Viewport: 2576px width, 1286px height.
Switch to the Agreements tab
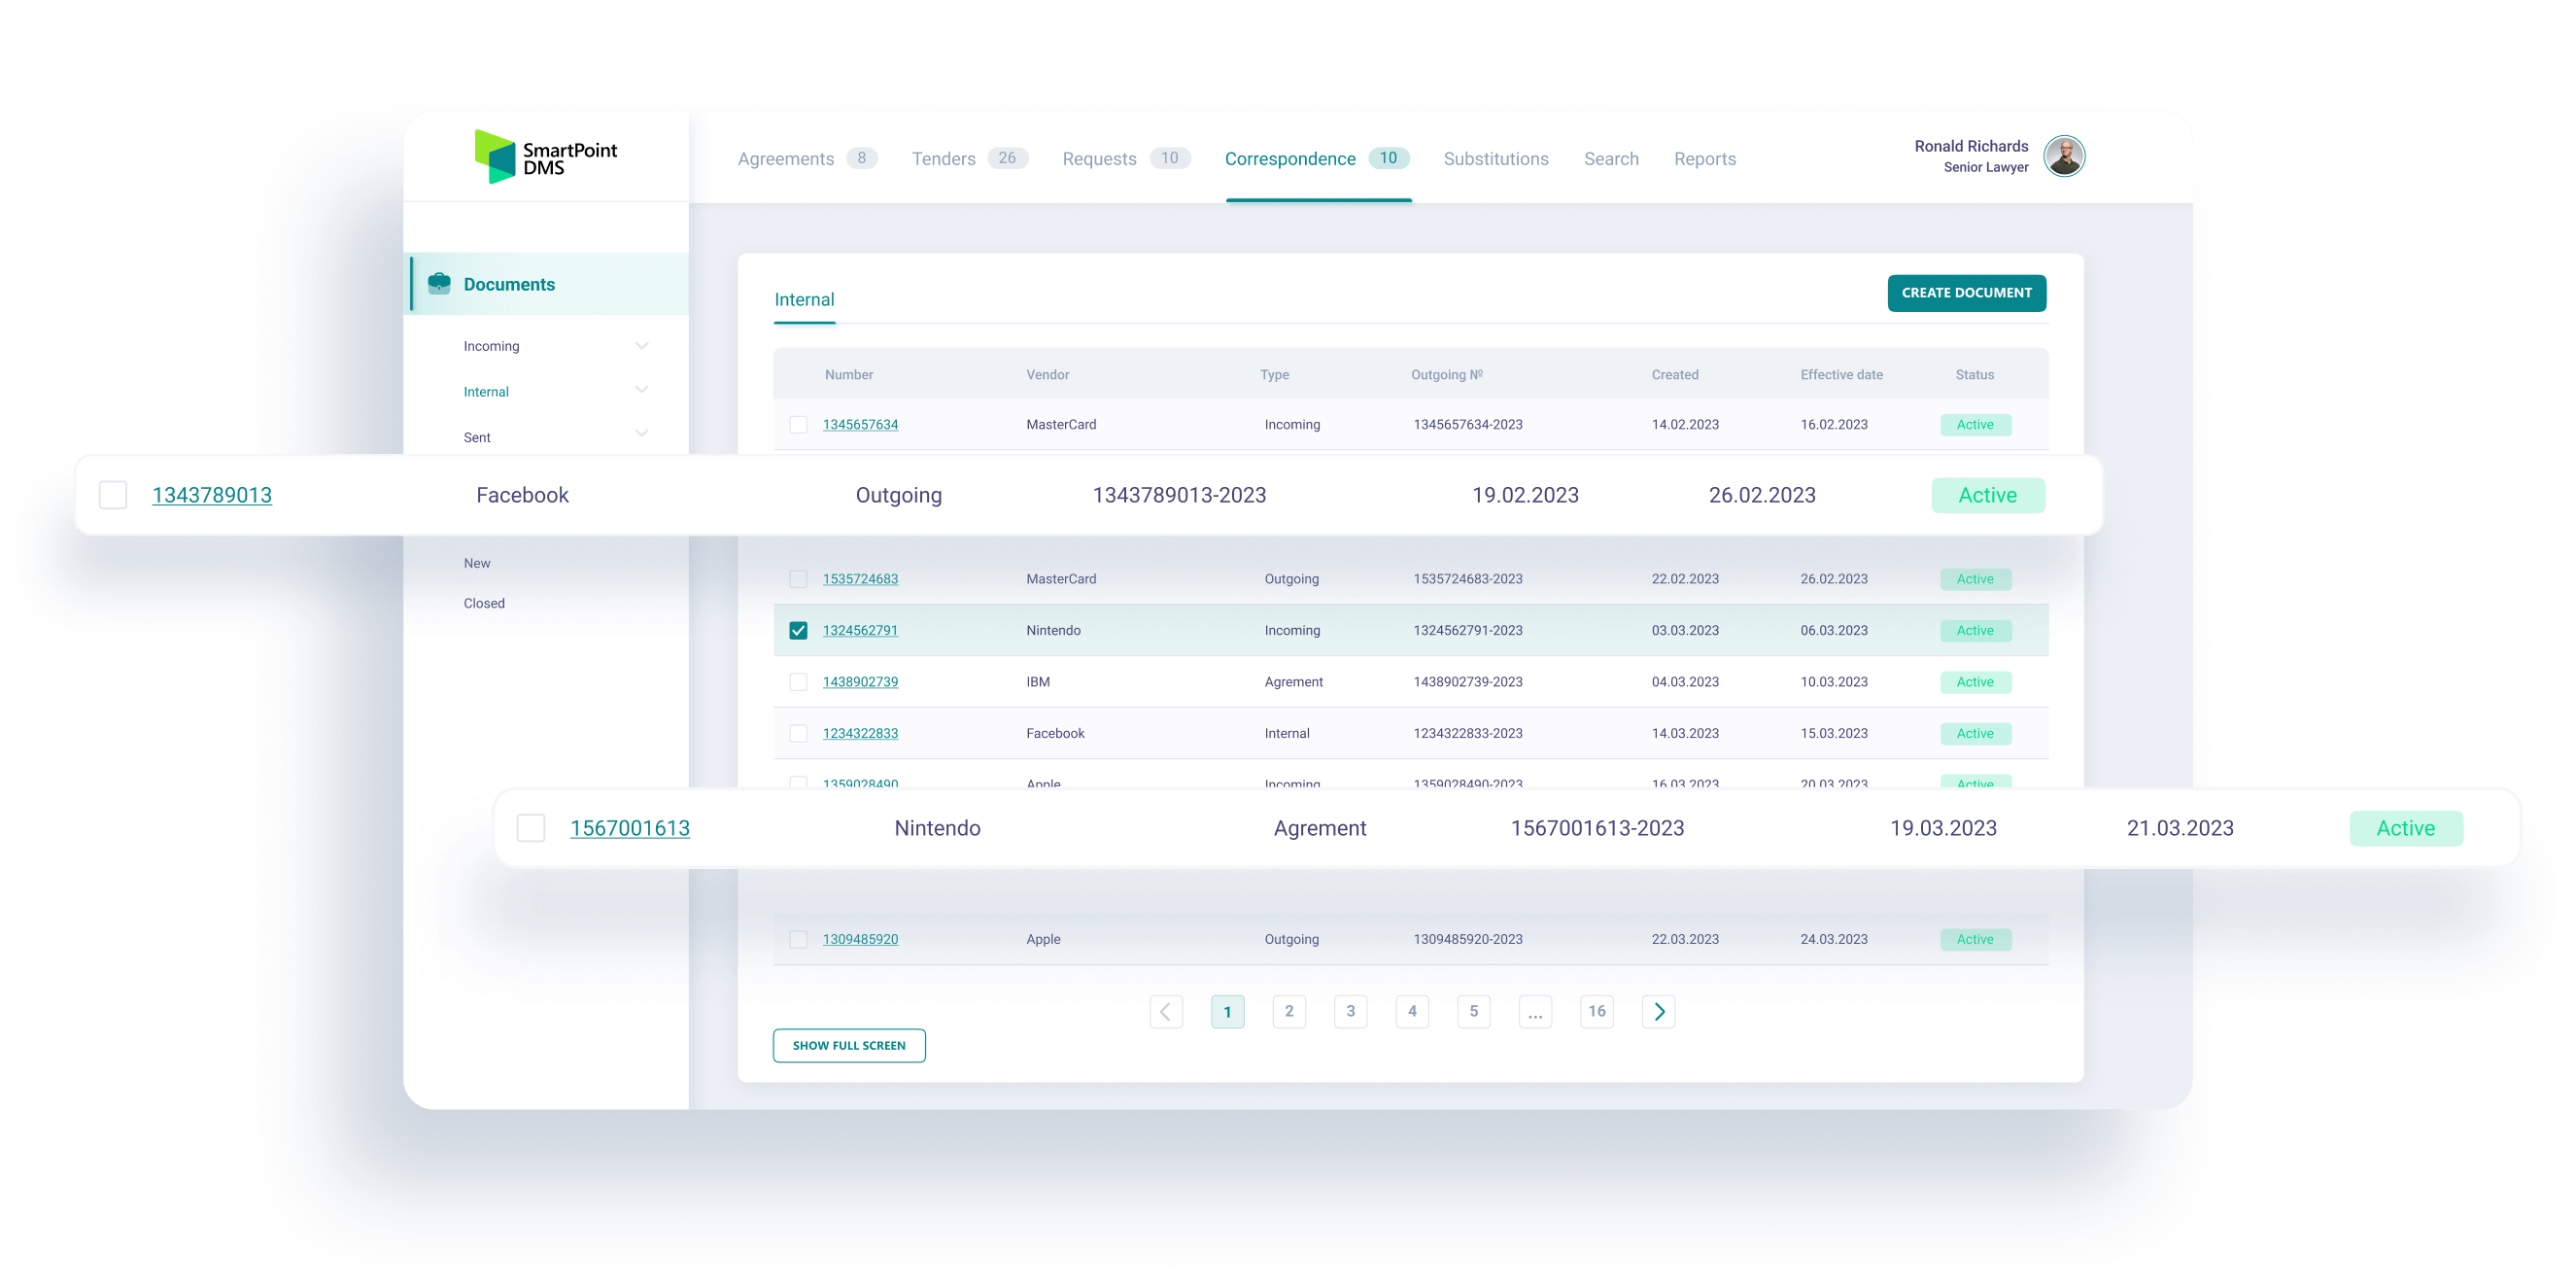click(x=786, y=158)
